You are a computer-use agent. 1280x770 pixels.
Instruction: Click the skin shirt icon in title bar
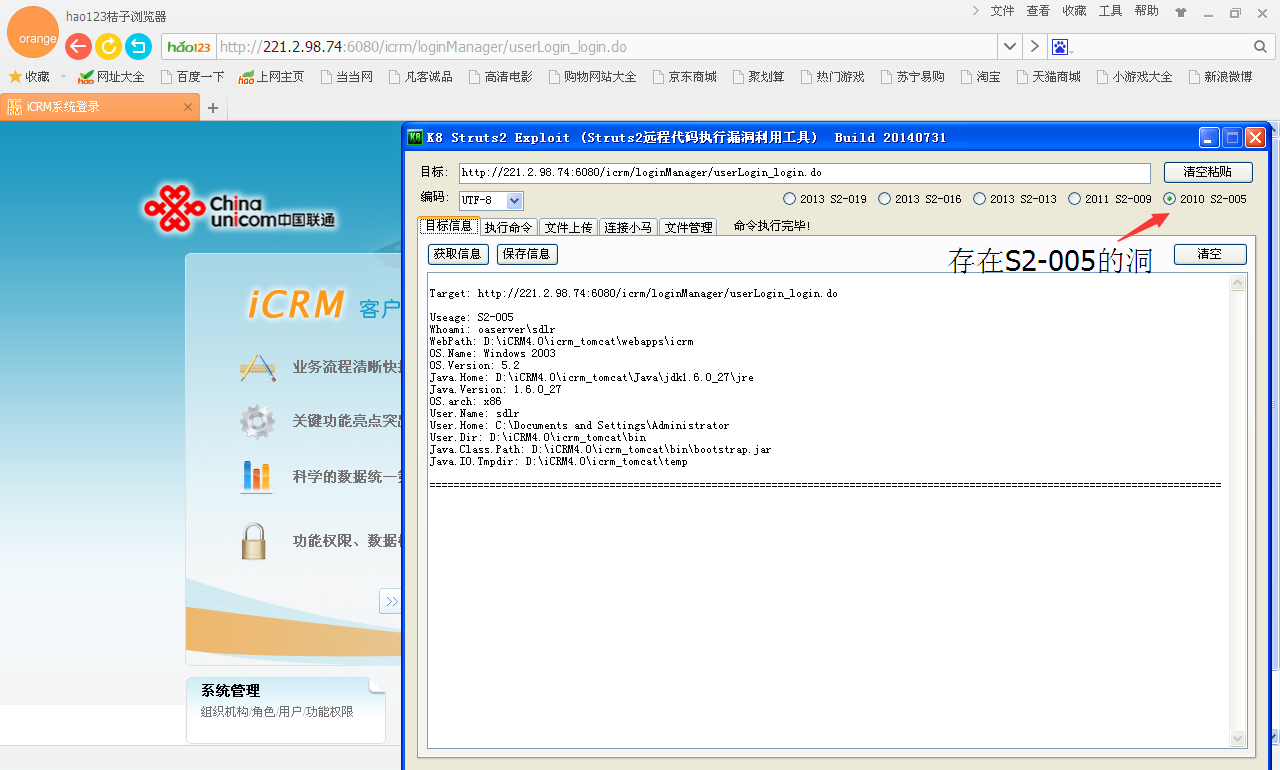point(1181,12)
